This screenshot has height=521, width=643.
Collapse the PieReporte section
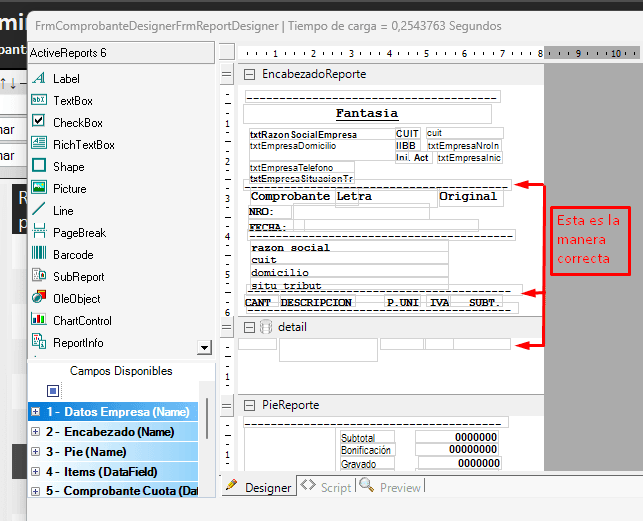click(x=249, y=405)
